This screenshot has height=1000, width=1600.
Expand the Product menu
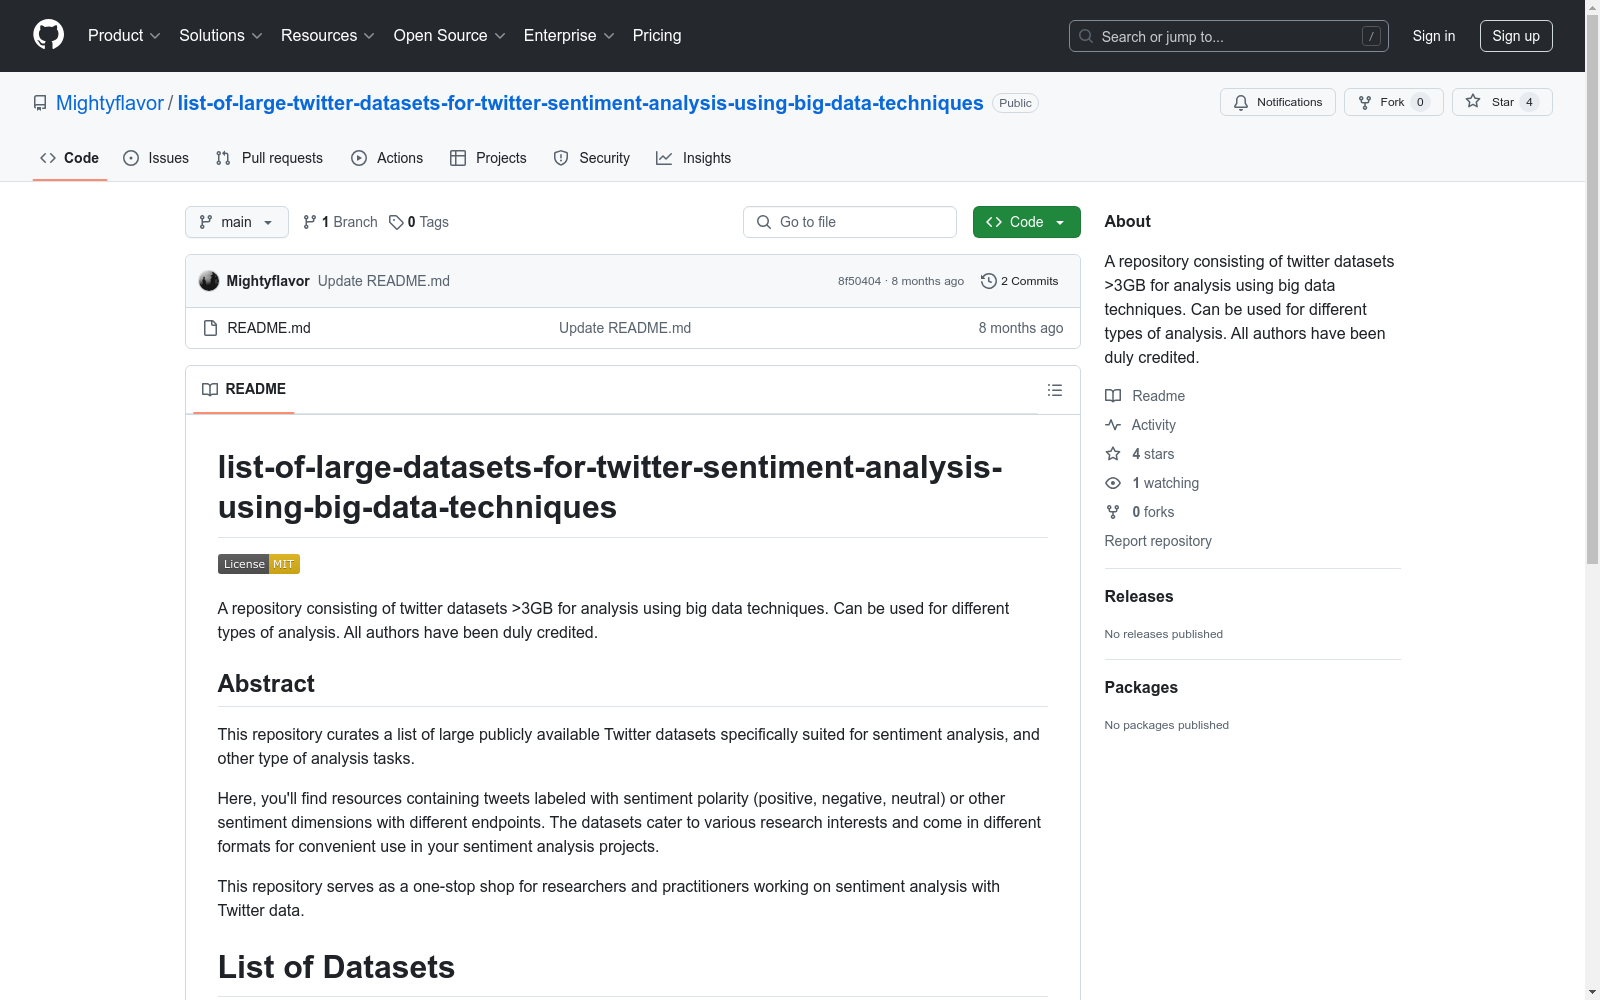(x=124, y=36)
